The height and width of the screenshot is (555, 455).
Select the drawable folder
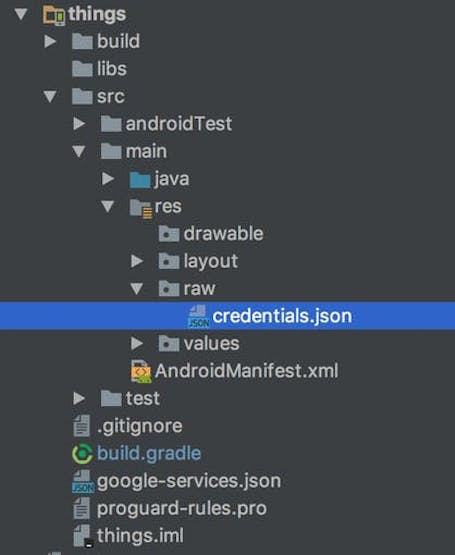click(x=211, y=234)
